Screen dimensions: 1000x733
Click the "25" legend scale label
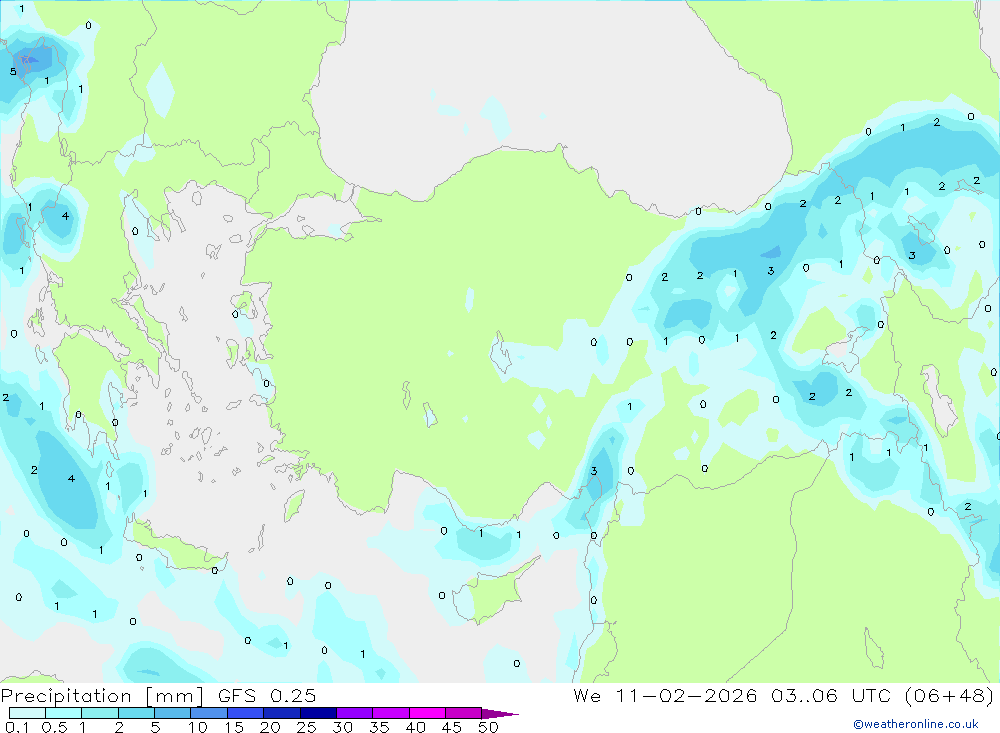(307, 727)
